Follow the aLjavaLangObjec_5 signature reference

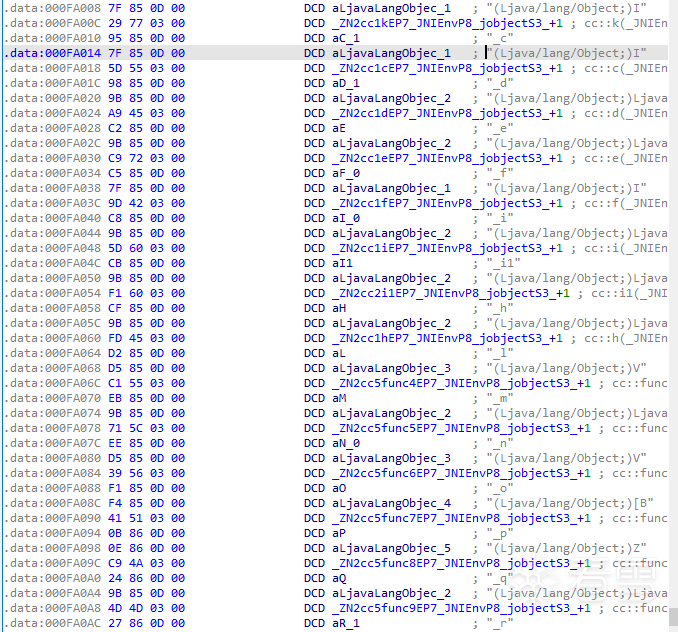coord(391,548)
